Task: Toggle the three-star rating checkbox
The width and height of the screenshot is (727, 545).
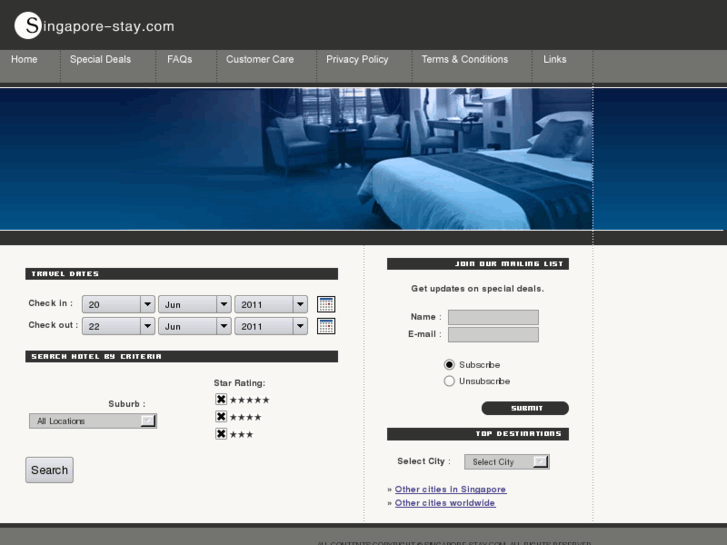Action: [221, 434]
